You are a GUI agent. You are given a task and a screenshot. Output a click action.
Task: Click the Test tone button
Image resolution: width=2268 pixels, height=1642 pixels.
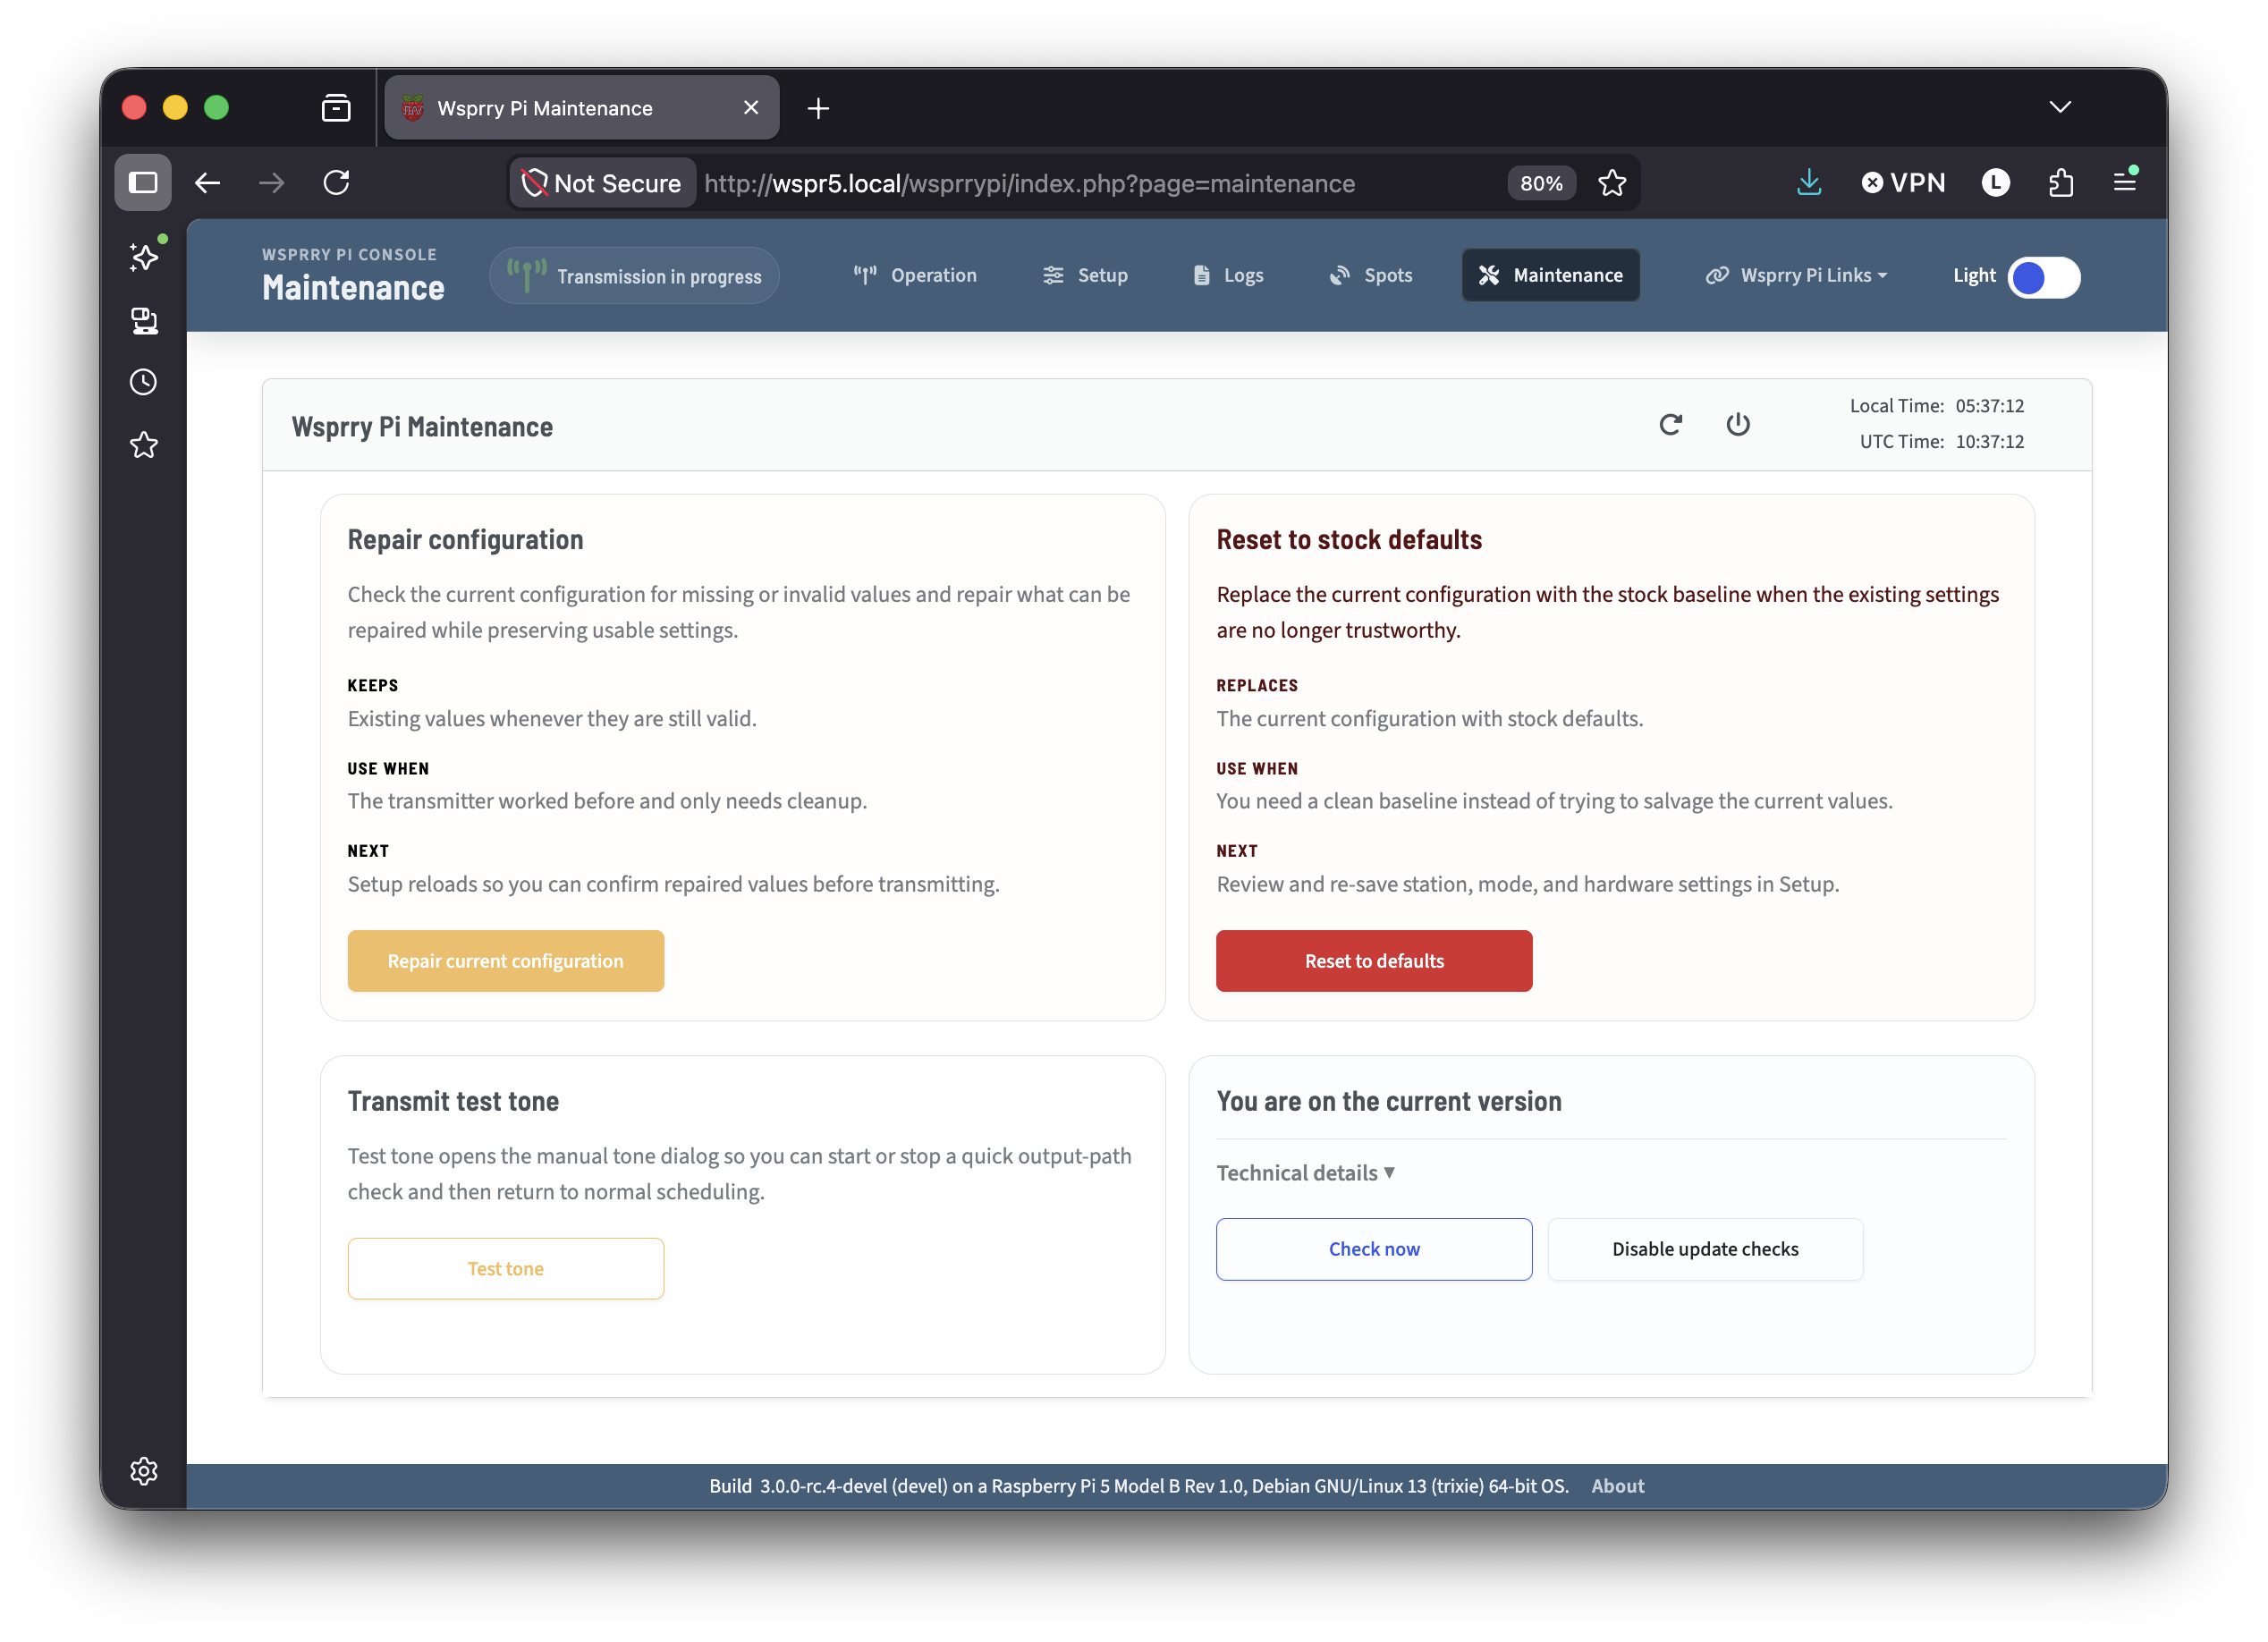[x=506, y=1269]
